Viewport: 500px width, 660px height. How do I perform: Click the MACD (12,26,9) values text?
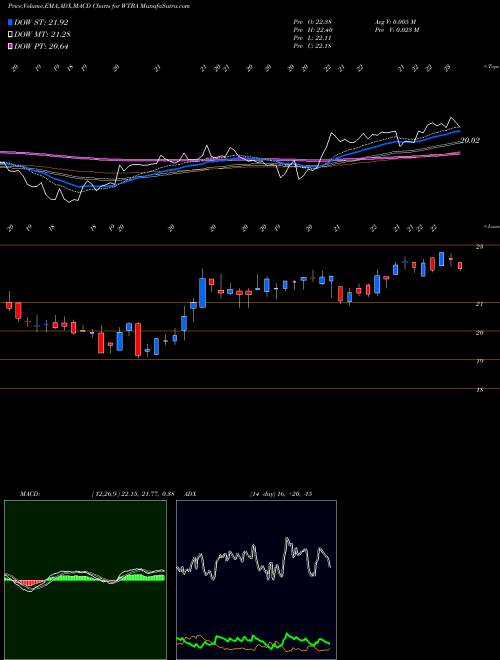click(x=133, y=494)
